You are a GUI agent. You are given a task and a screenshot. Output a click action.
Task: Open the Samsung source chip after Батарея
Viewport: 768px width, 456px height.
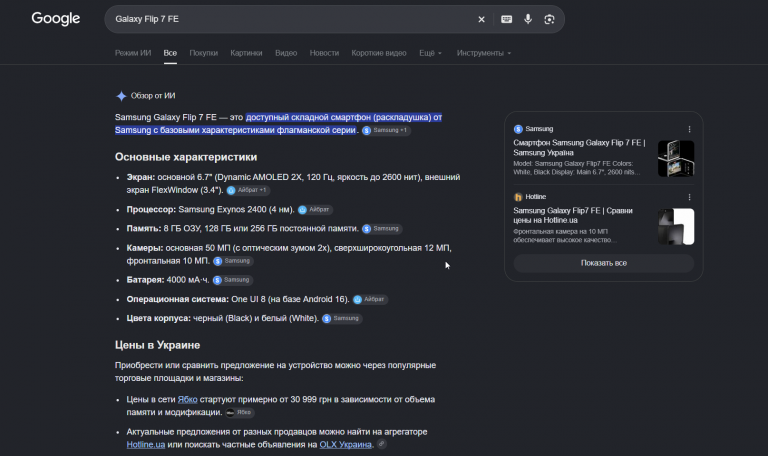coord(233,280)
